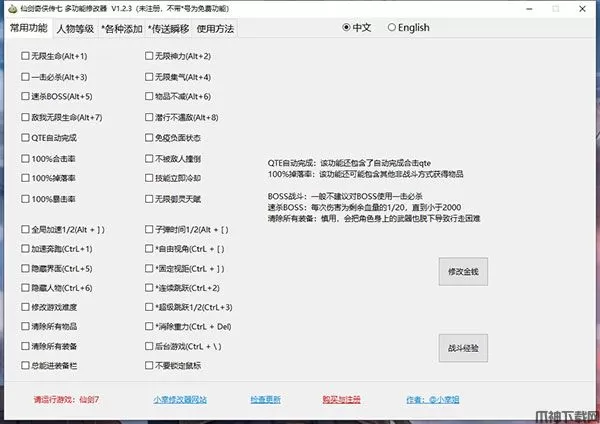Select the 中文 language radio button
The image size is (600, 424).
(x=347, y=28)
